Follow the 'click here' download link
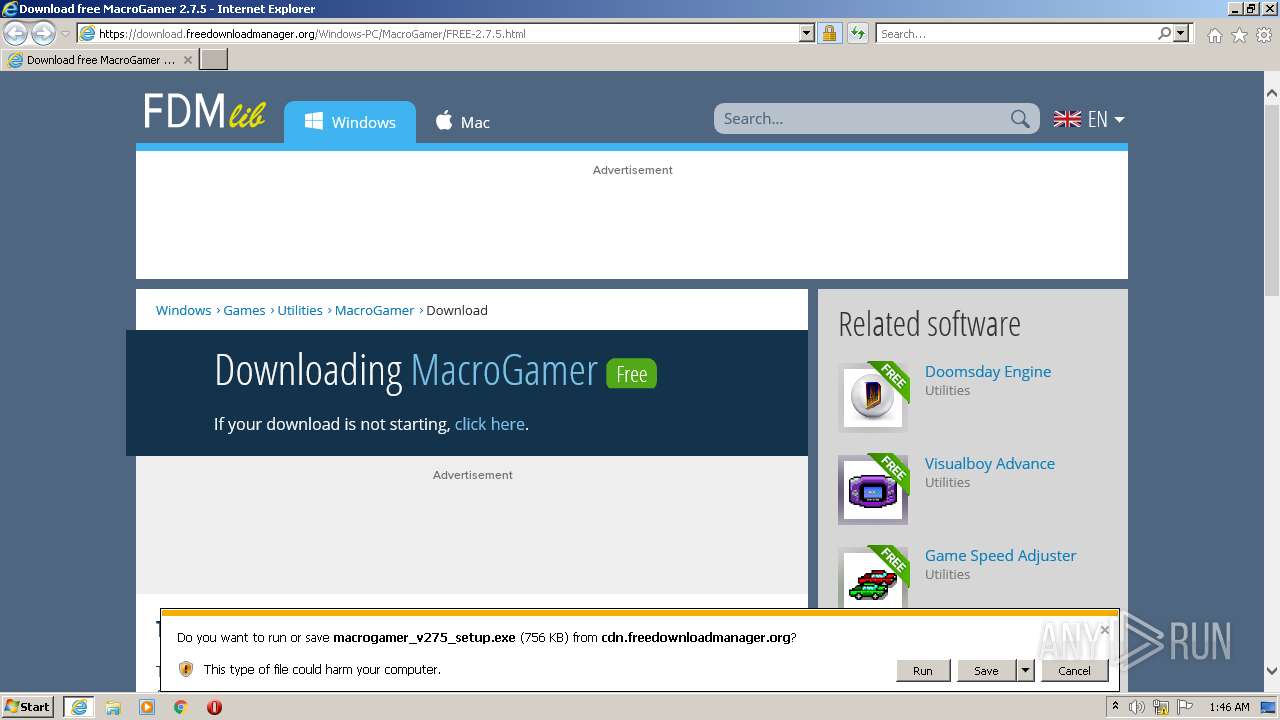 point(490,424)
